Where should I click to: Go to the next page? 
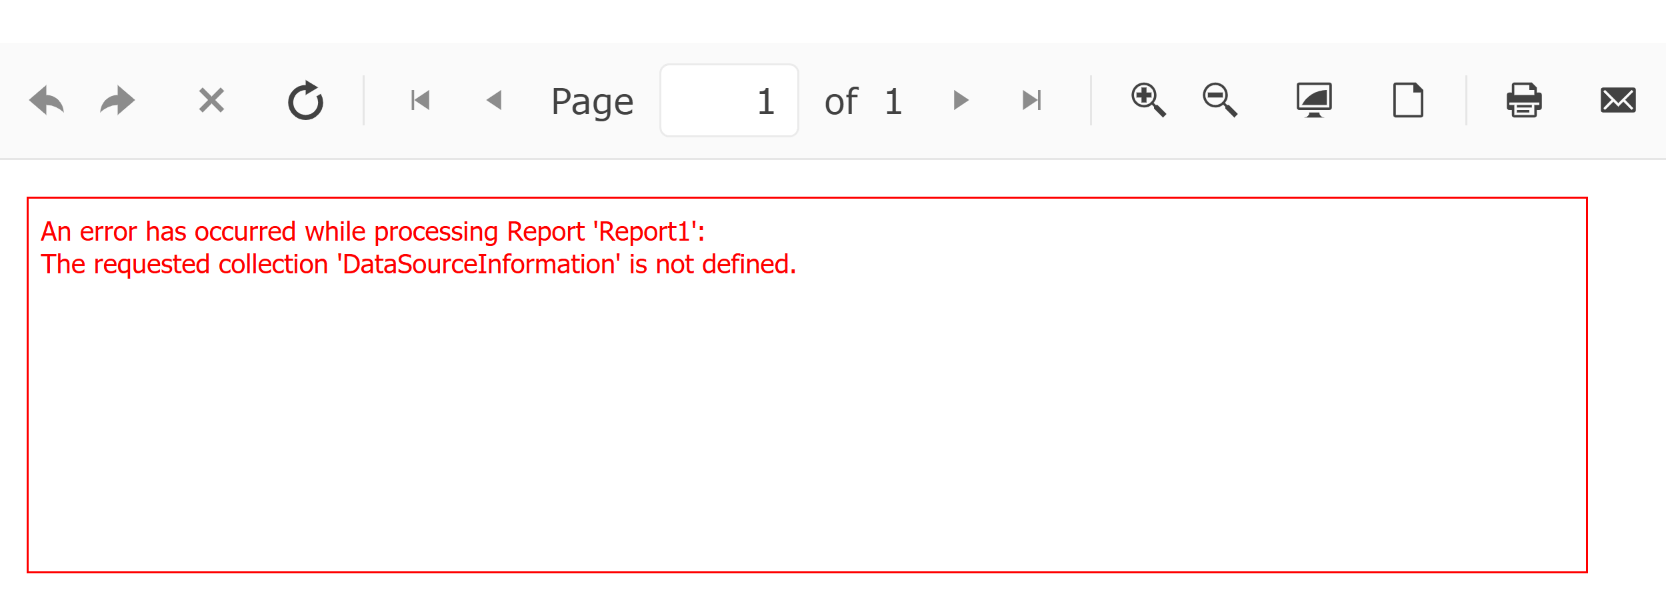click(961, 100)
